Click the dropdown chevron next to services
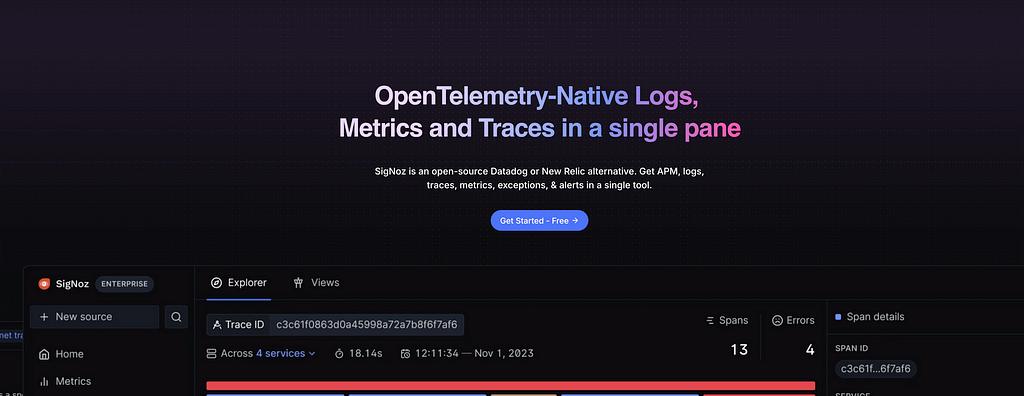Screen dimensions: 1024x396 (x=312, y=354)
